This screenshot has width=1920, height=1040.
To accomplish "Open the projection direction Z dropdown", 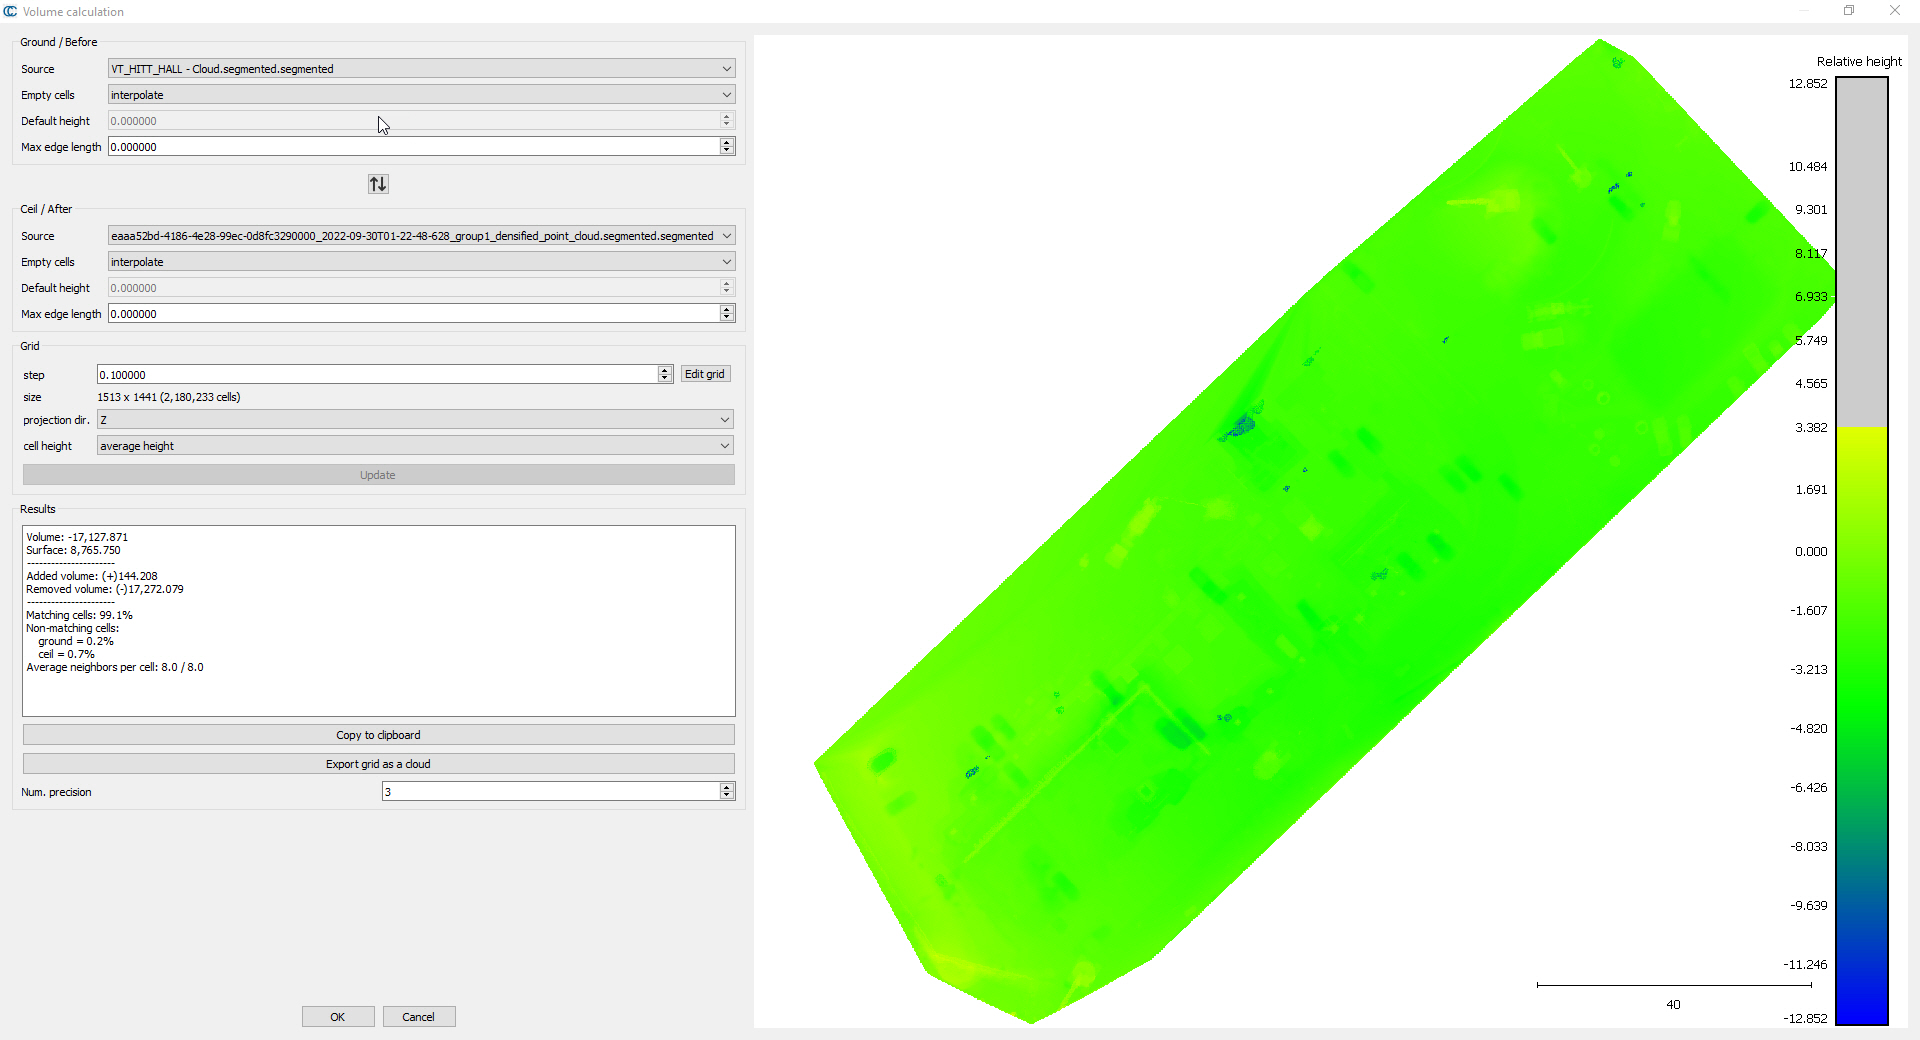I will [415, 420].
